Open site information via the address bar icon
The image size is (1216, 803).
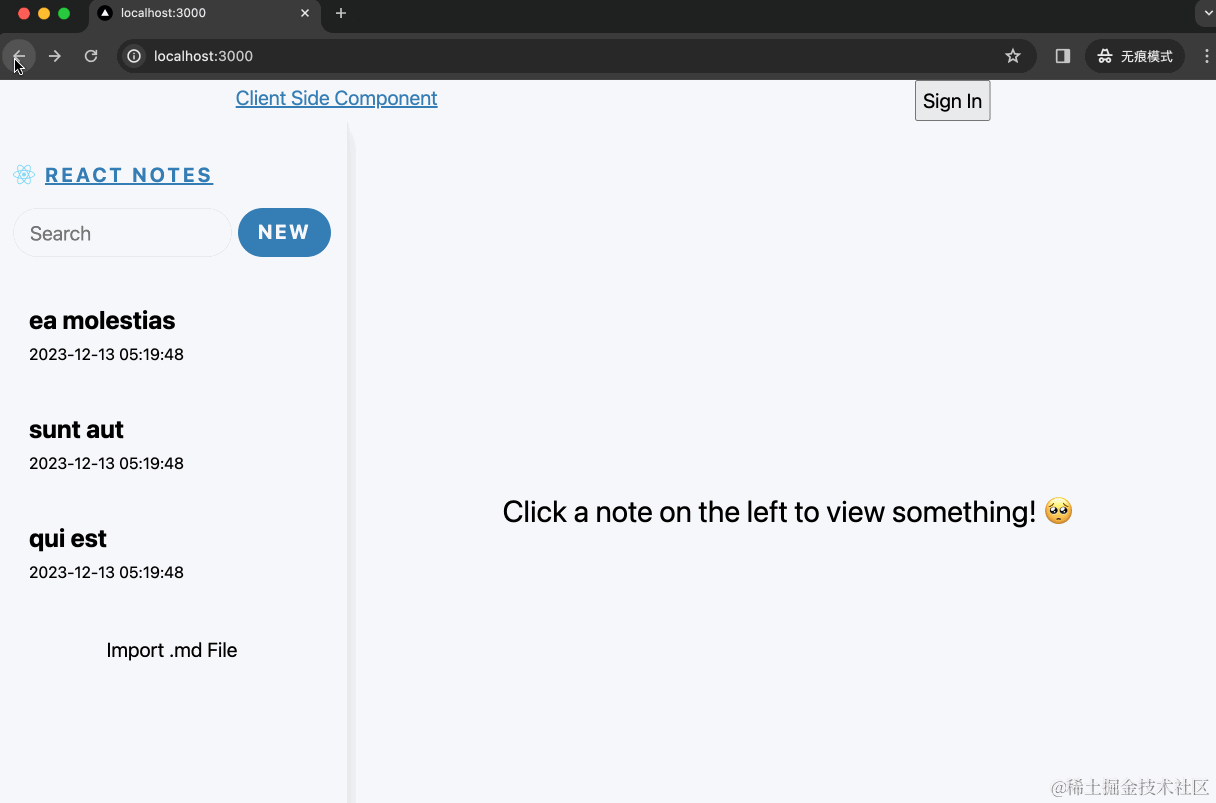[133, 56]
